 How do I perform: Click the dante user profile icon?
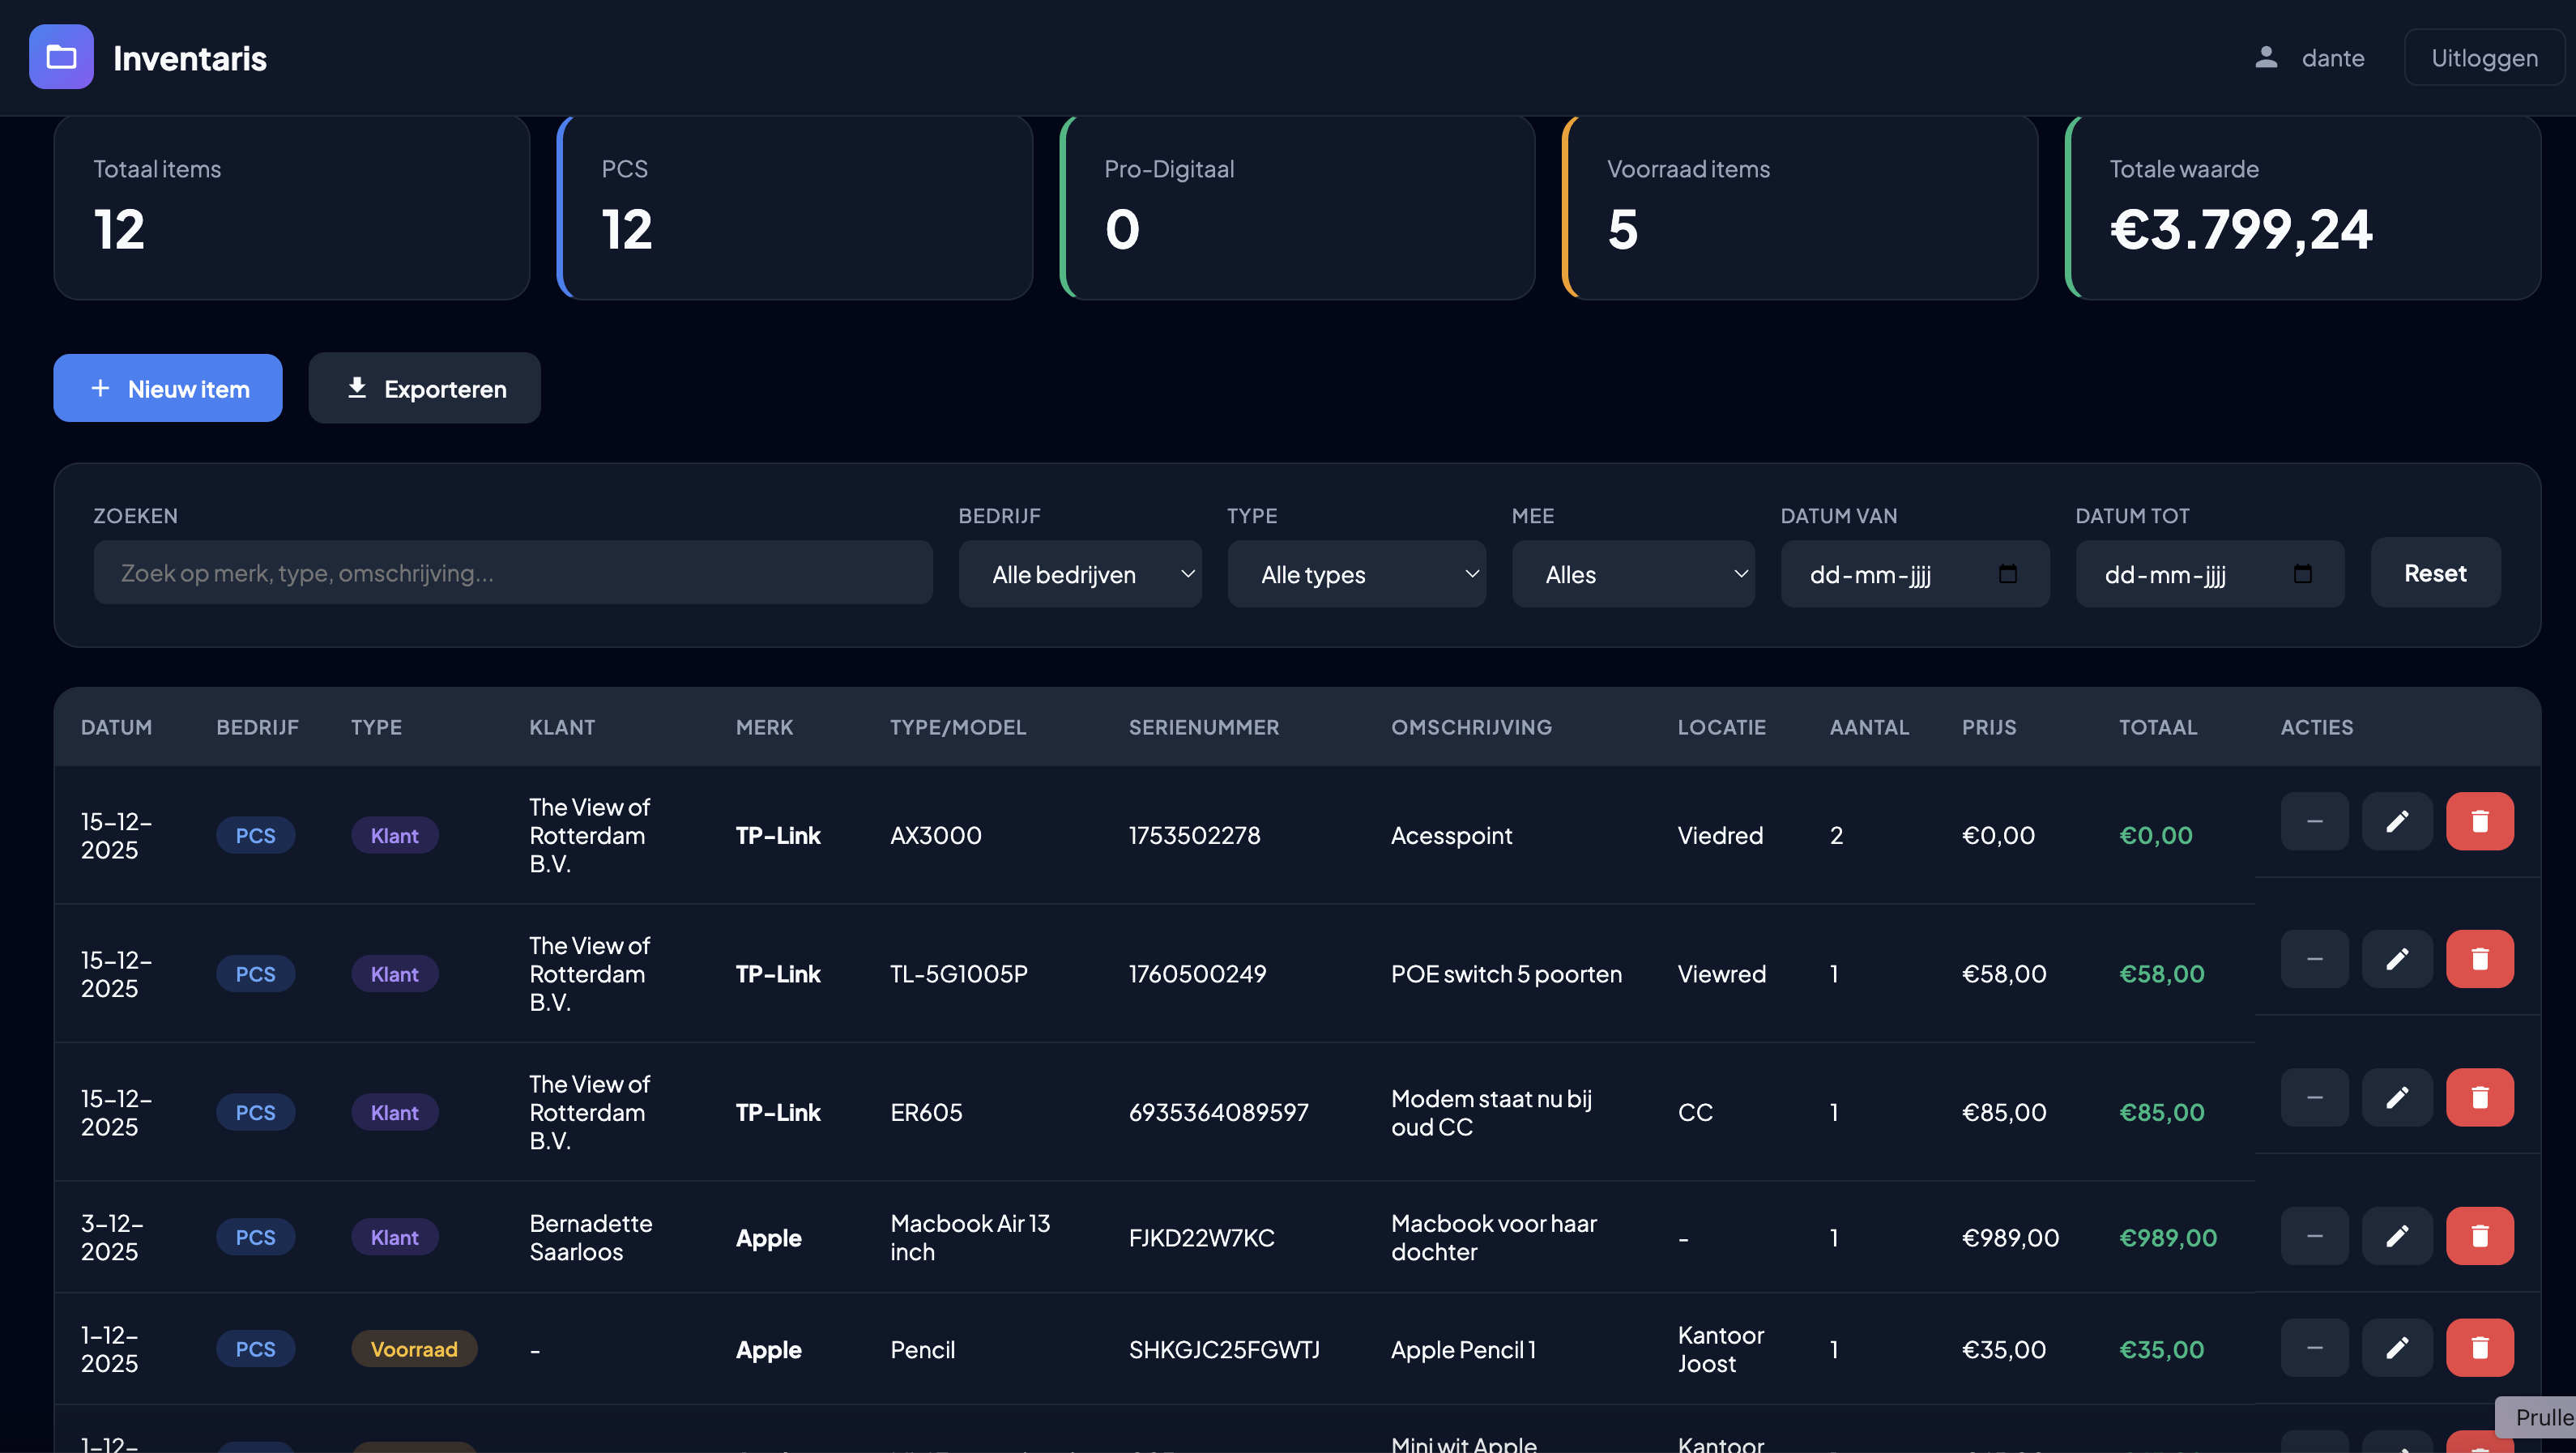click(2266, 57)
